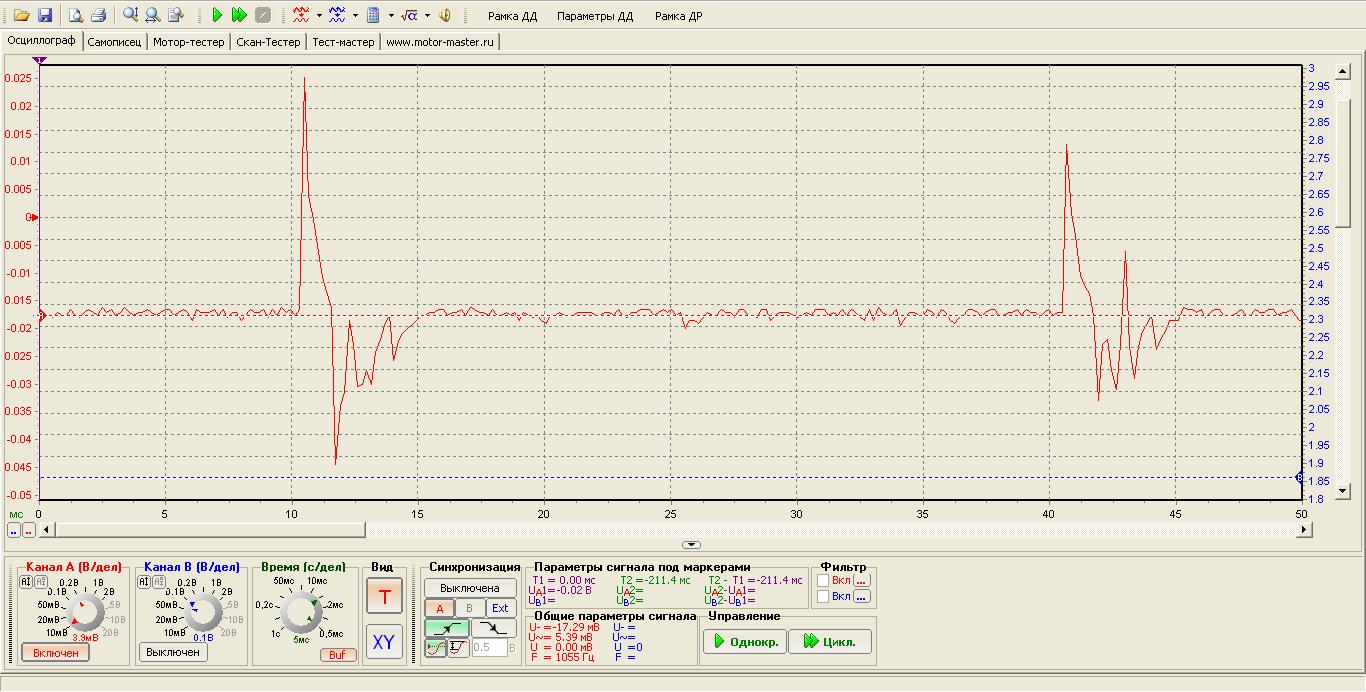Toggle the speaker sound icon
The height and width of the screenshot is (692, 1366).
[x=445, y=15]
